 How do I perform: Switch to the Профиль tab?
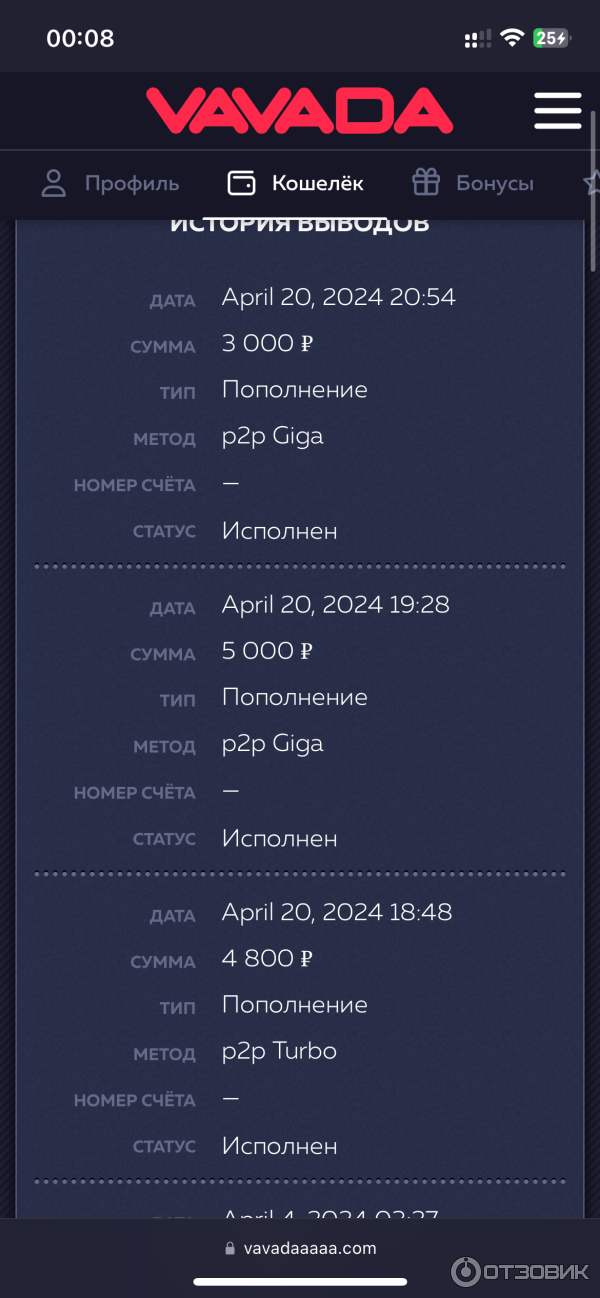pyautogui.click(x=131, y=184)
